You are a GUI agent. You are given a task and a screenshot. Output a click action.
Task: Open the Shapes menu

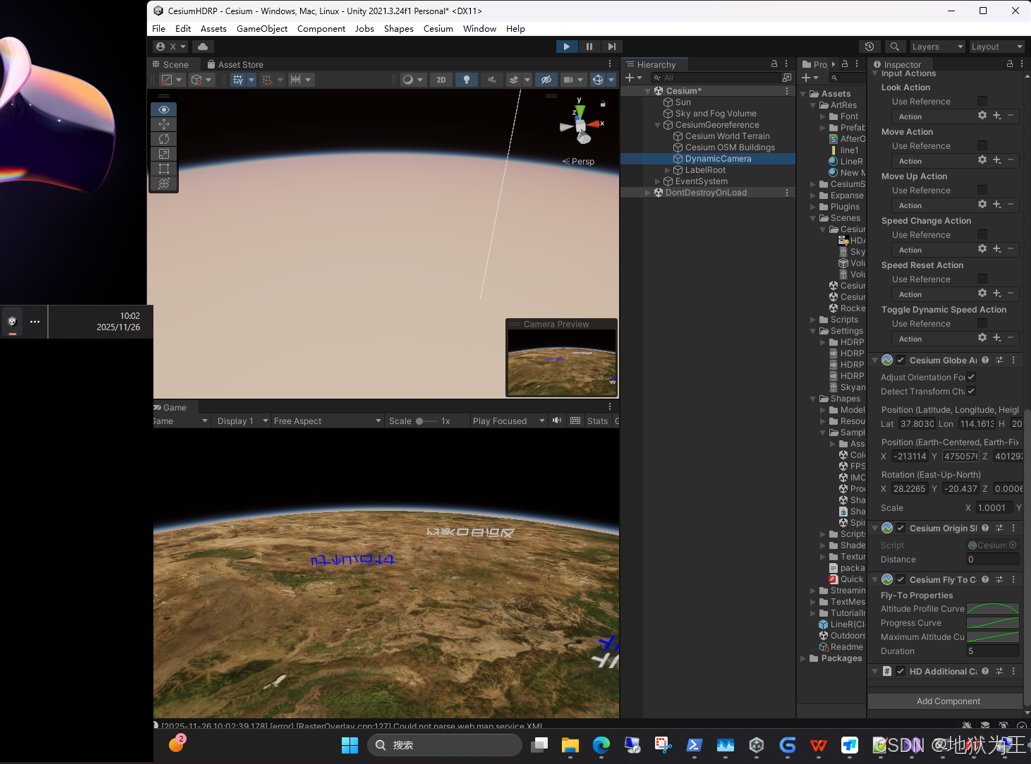398,29
